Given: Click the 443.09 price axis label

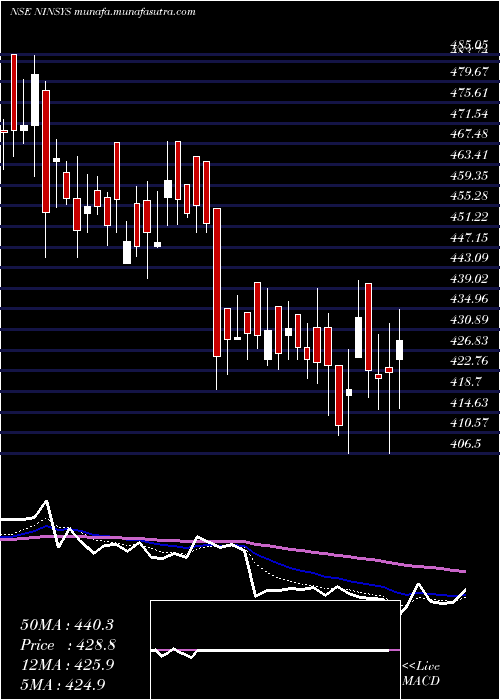Looking at the screenshot, I should click(468, 258).
